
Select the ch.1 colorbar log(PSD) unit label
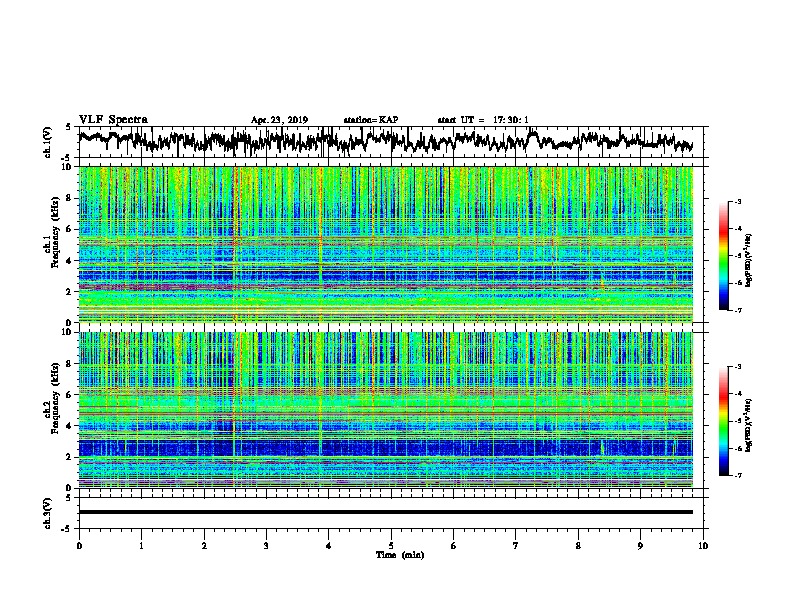pyautogui.click(x=749, y=260)
